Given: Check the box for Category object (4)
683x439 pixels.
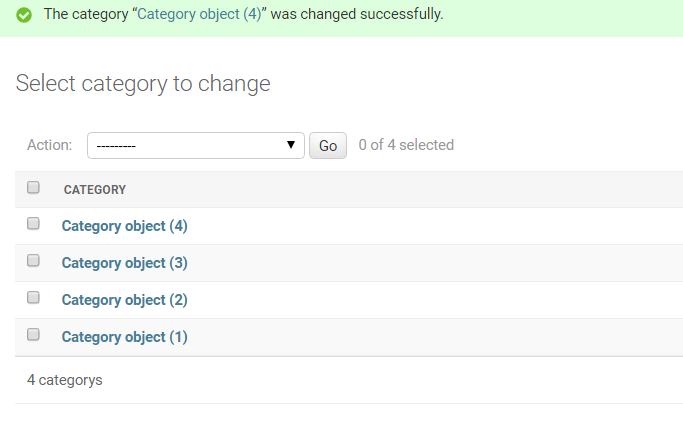Looking at the screenshot, I should pyautogui.click(x=33, y=223).
